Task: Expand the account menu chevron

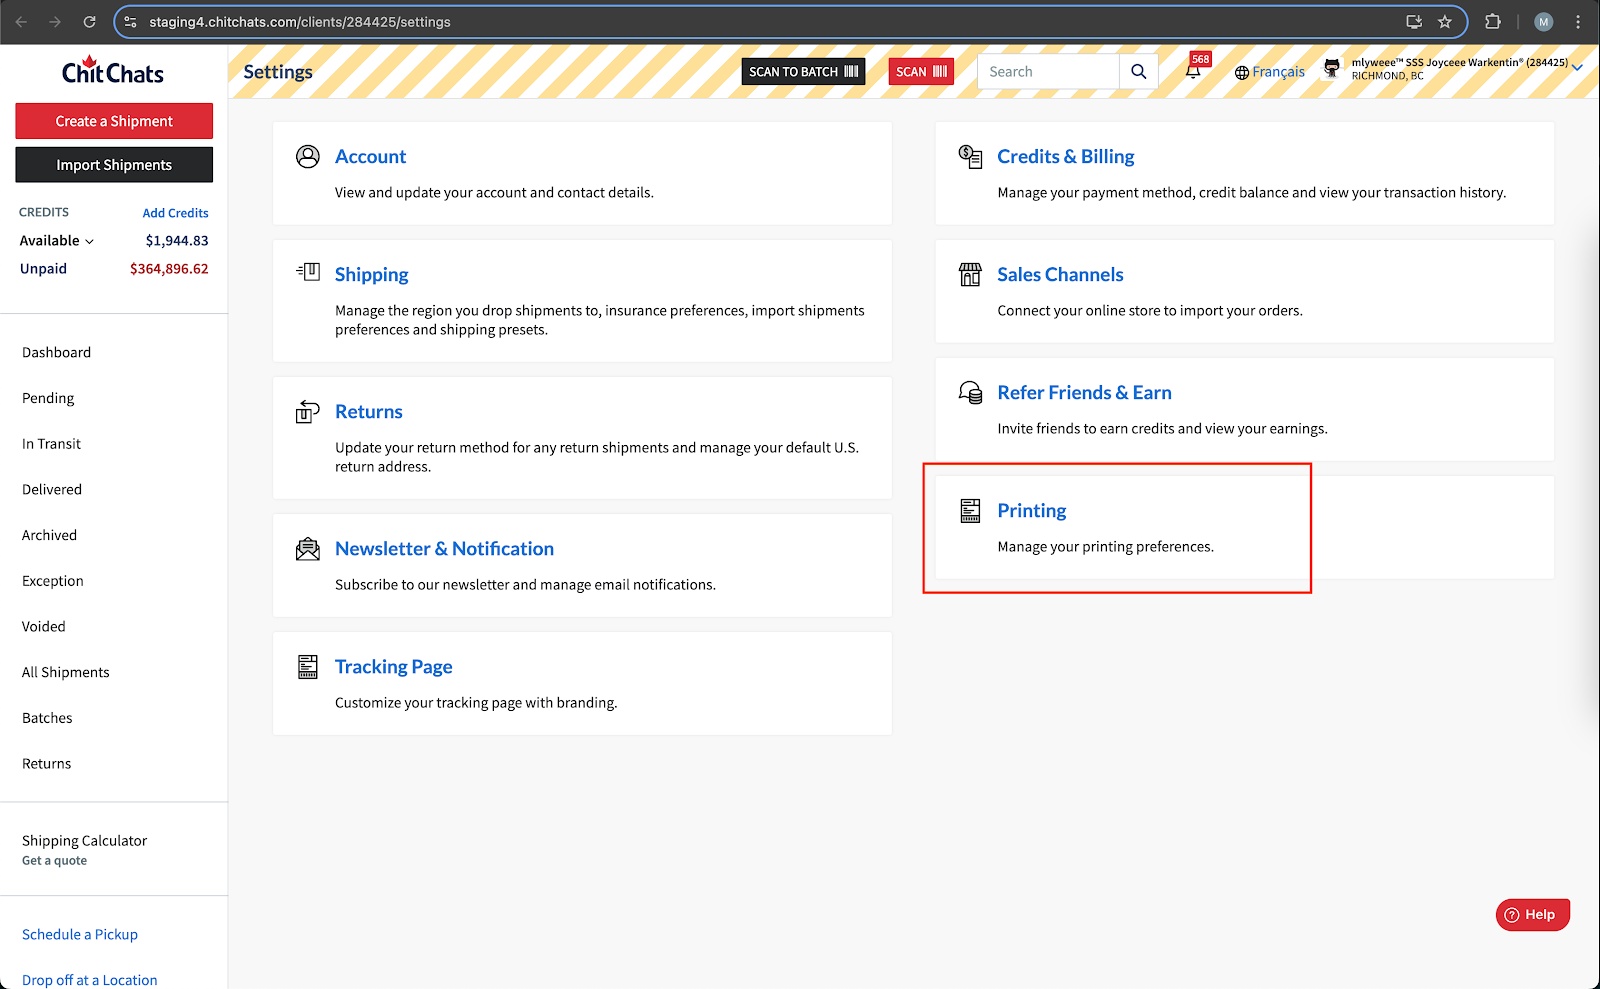Action: 1577,68
